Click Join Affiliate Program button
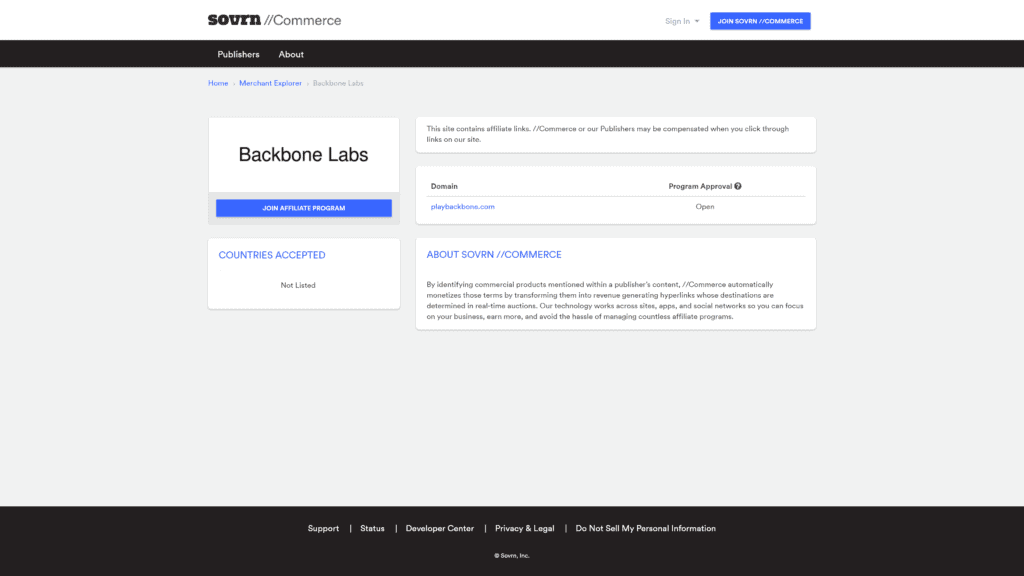The width and height of the screenshot is (1024, 576). (x=304, y=208)
